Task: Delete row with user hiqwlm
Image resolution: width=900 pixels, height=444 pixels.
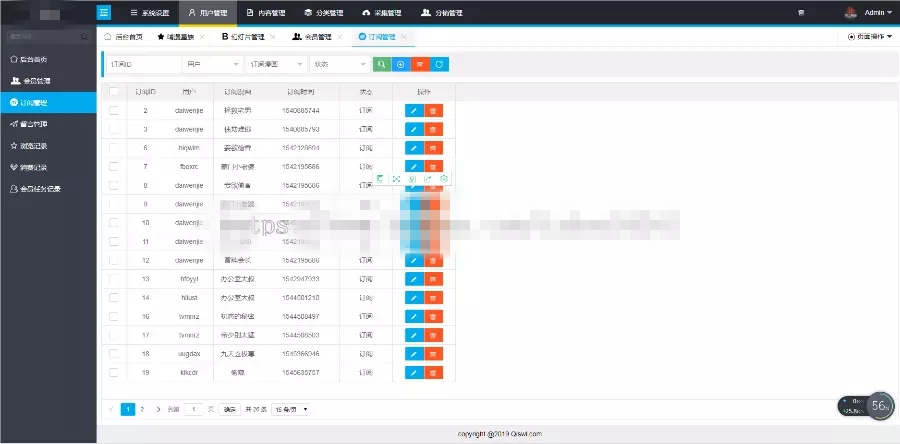Action: click(x=433, y=148)
